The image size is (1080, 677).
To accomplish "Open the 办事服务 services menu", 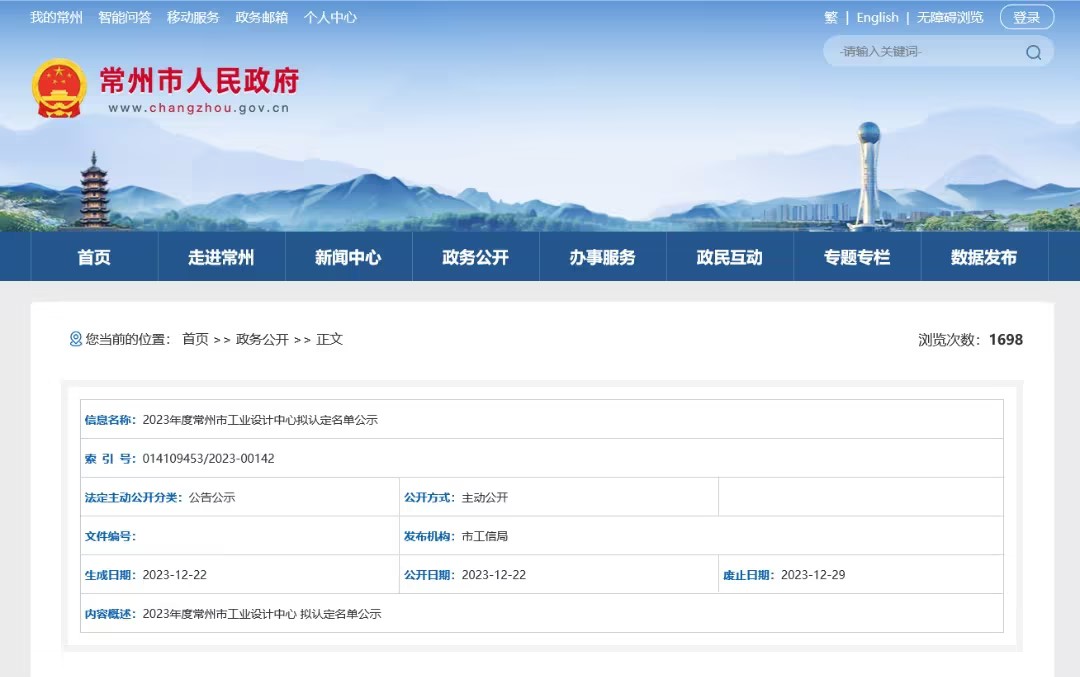I will click(x=602, y=257).
